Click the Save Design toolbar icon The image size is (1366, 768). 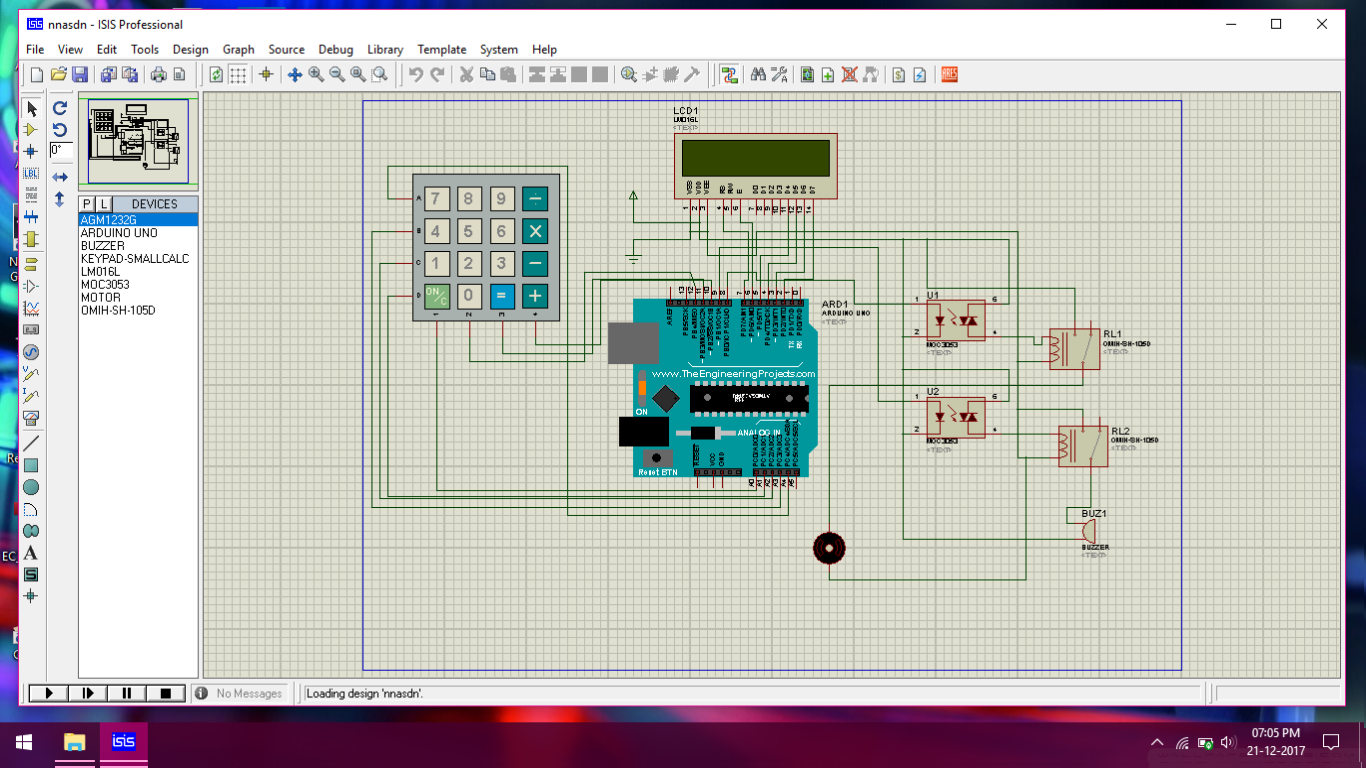[x=80, y=74]
